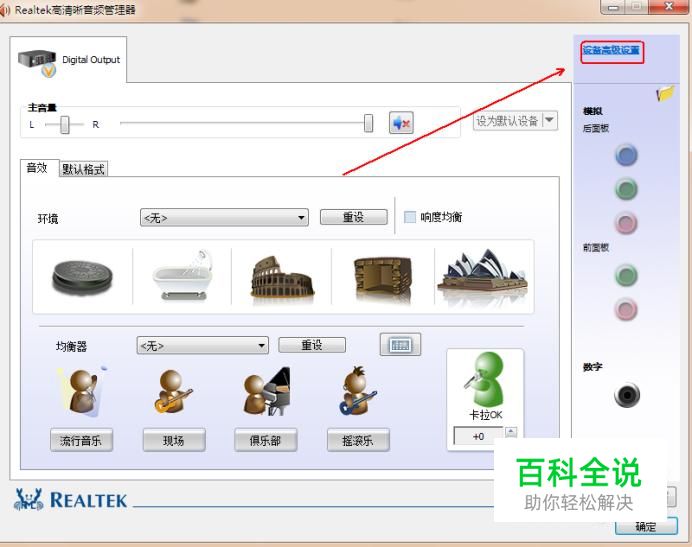Click the black digital output jack

click(626, 395)
